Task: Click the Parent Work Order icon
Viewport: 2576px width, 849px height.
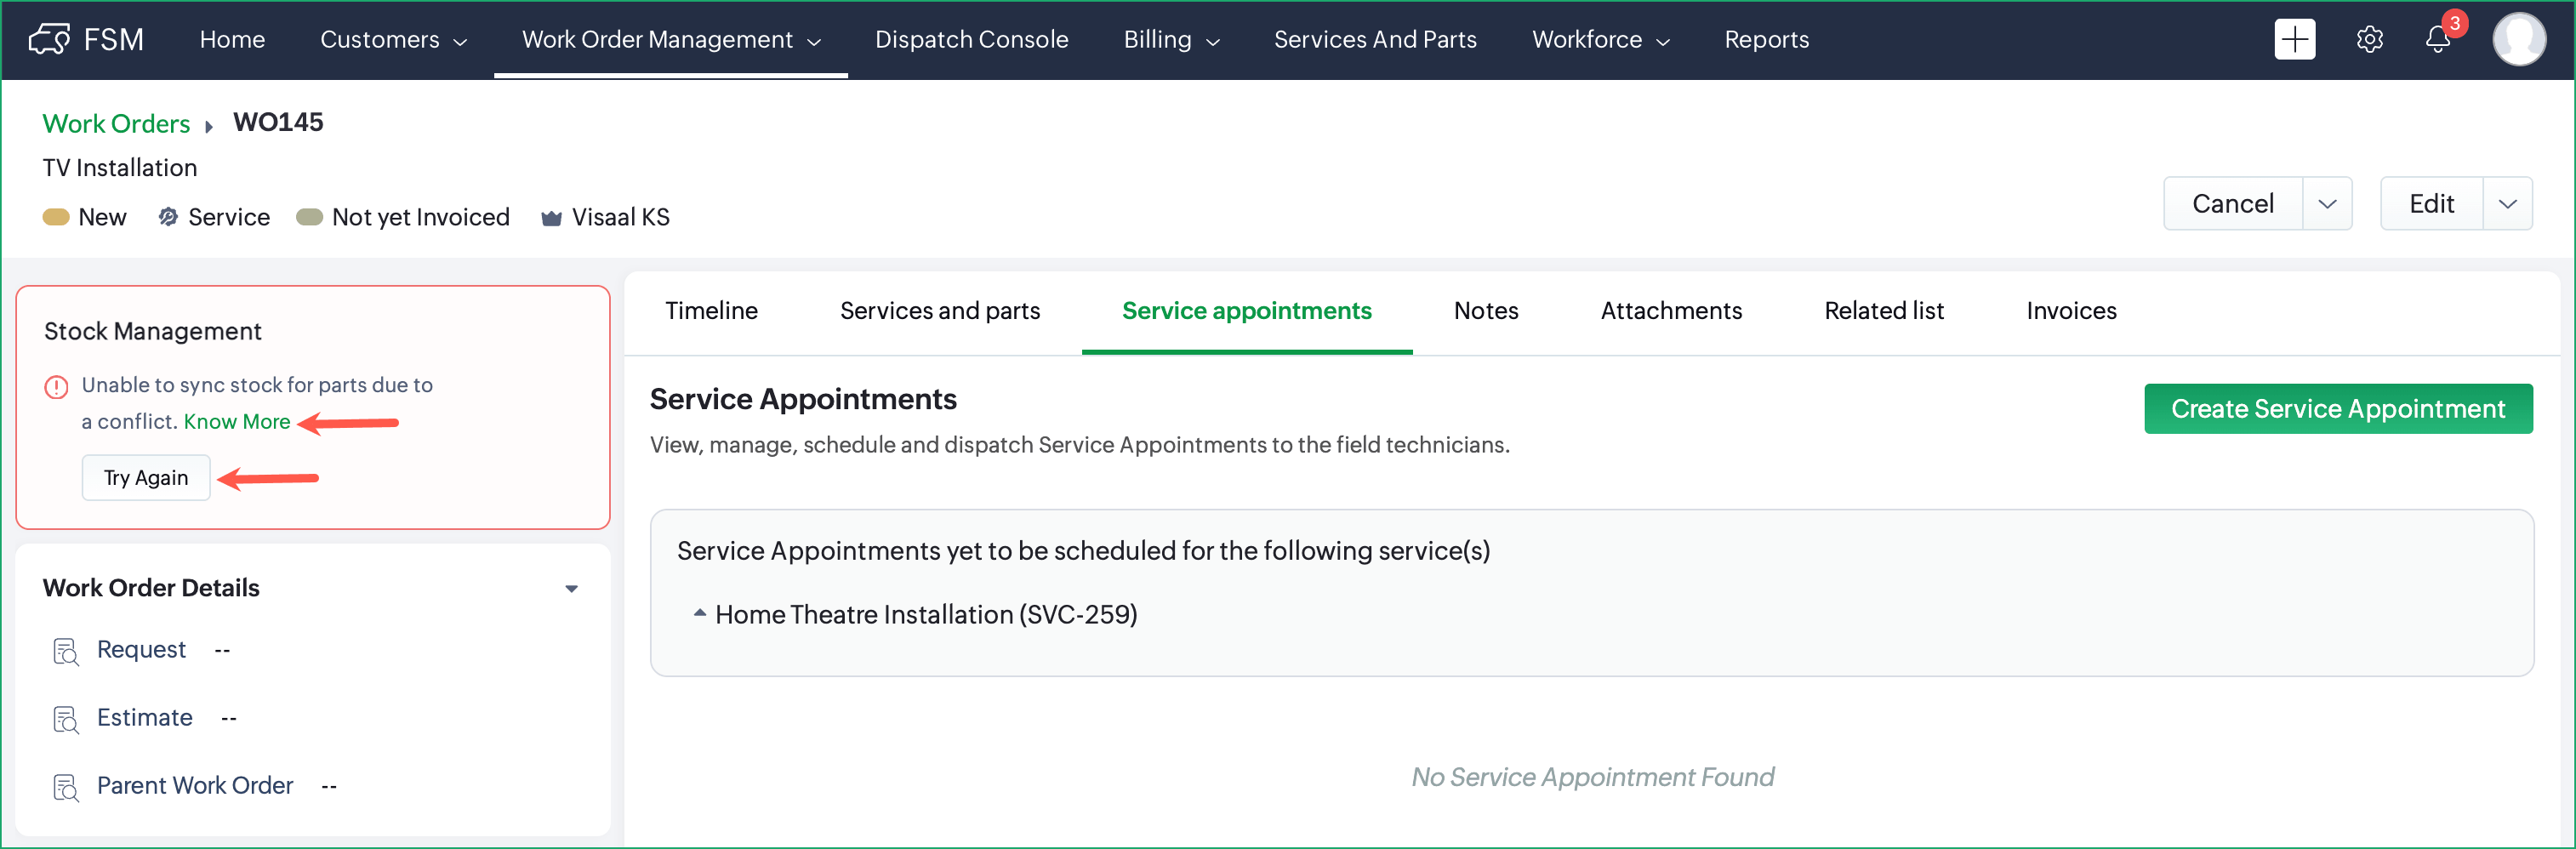Action: (x=66, y=787)
